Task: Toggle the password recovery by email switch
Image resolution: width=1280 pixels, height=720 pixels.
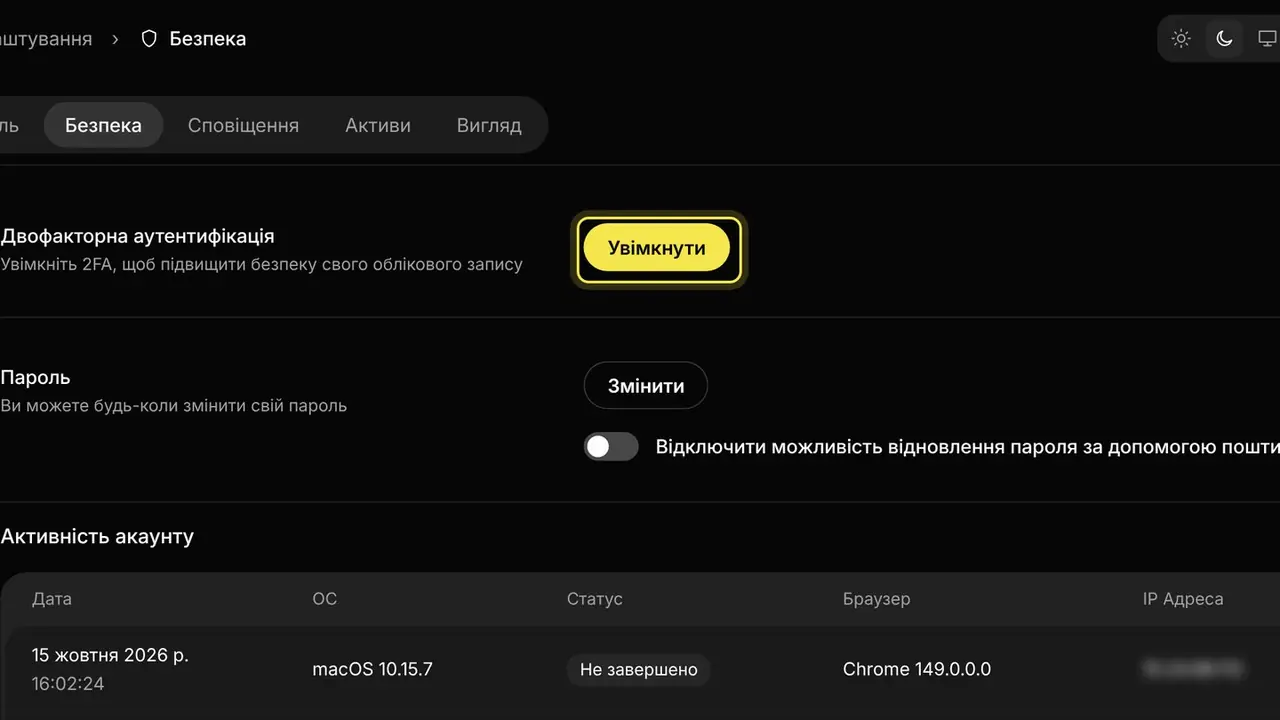Action: (611, 447)
